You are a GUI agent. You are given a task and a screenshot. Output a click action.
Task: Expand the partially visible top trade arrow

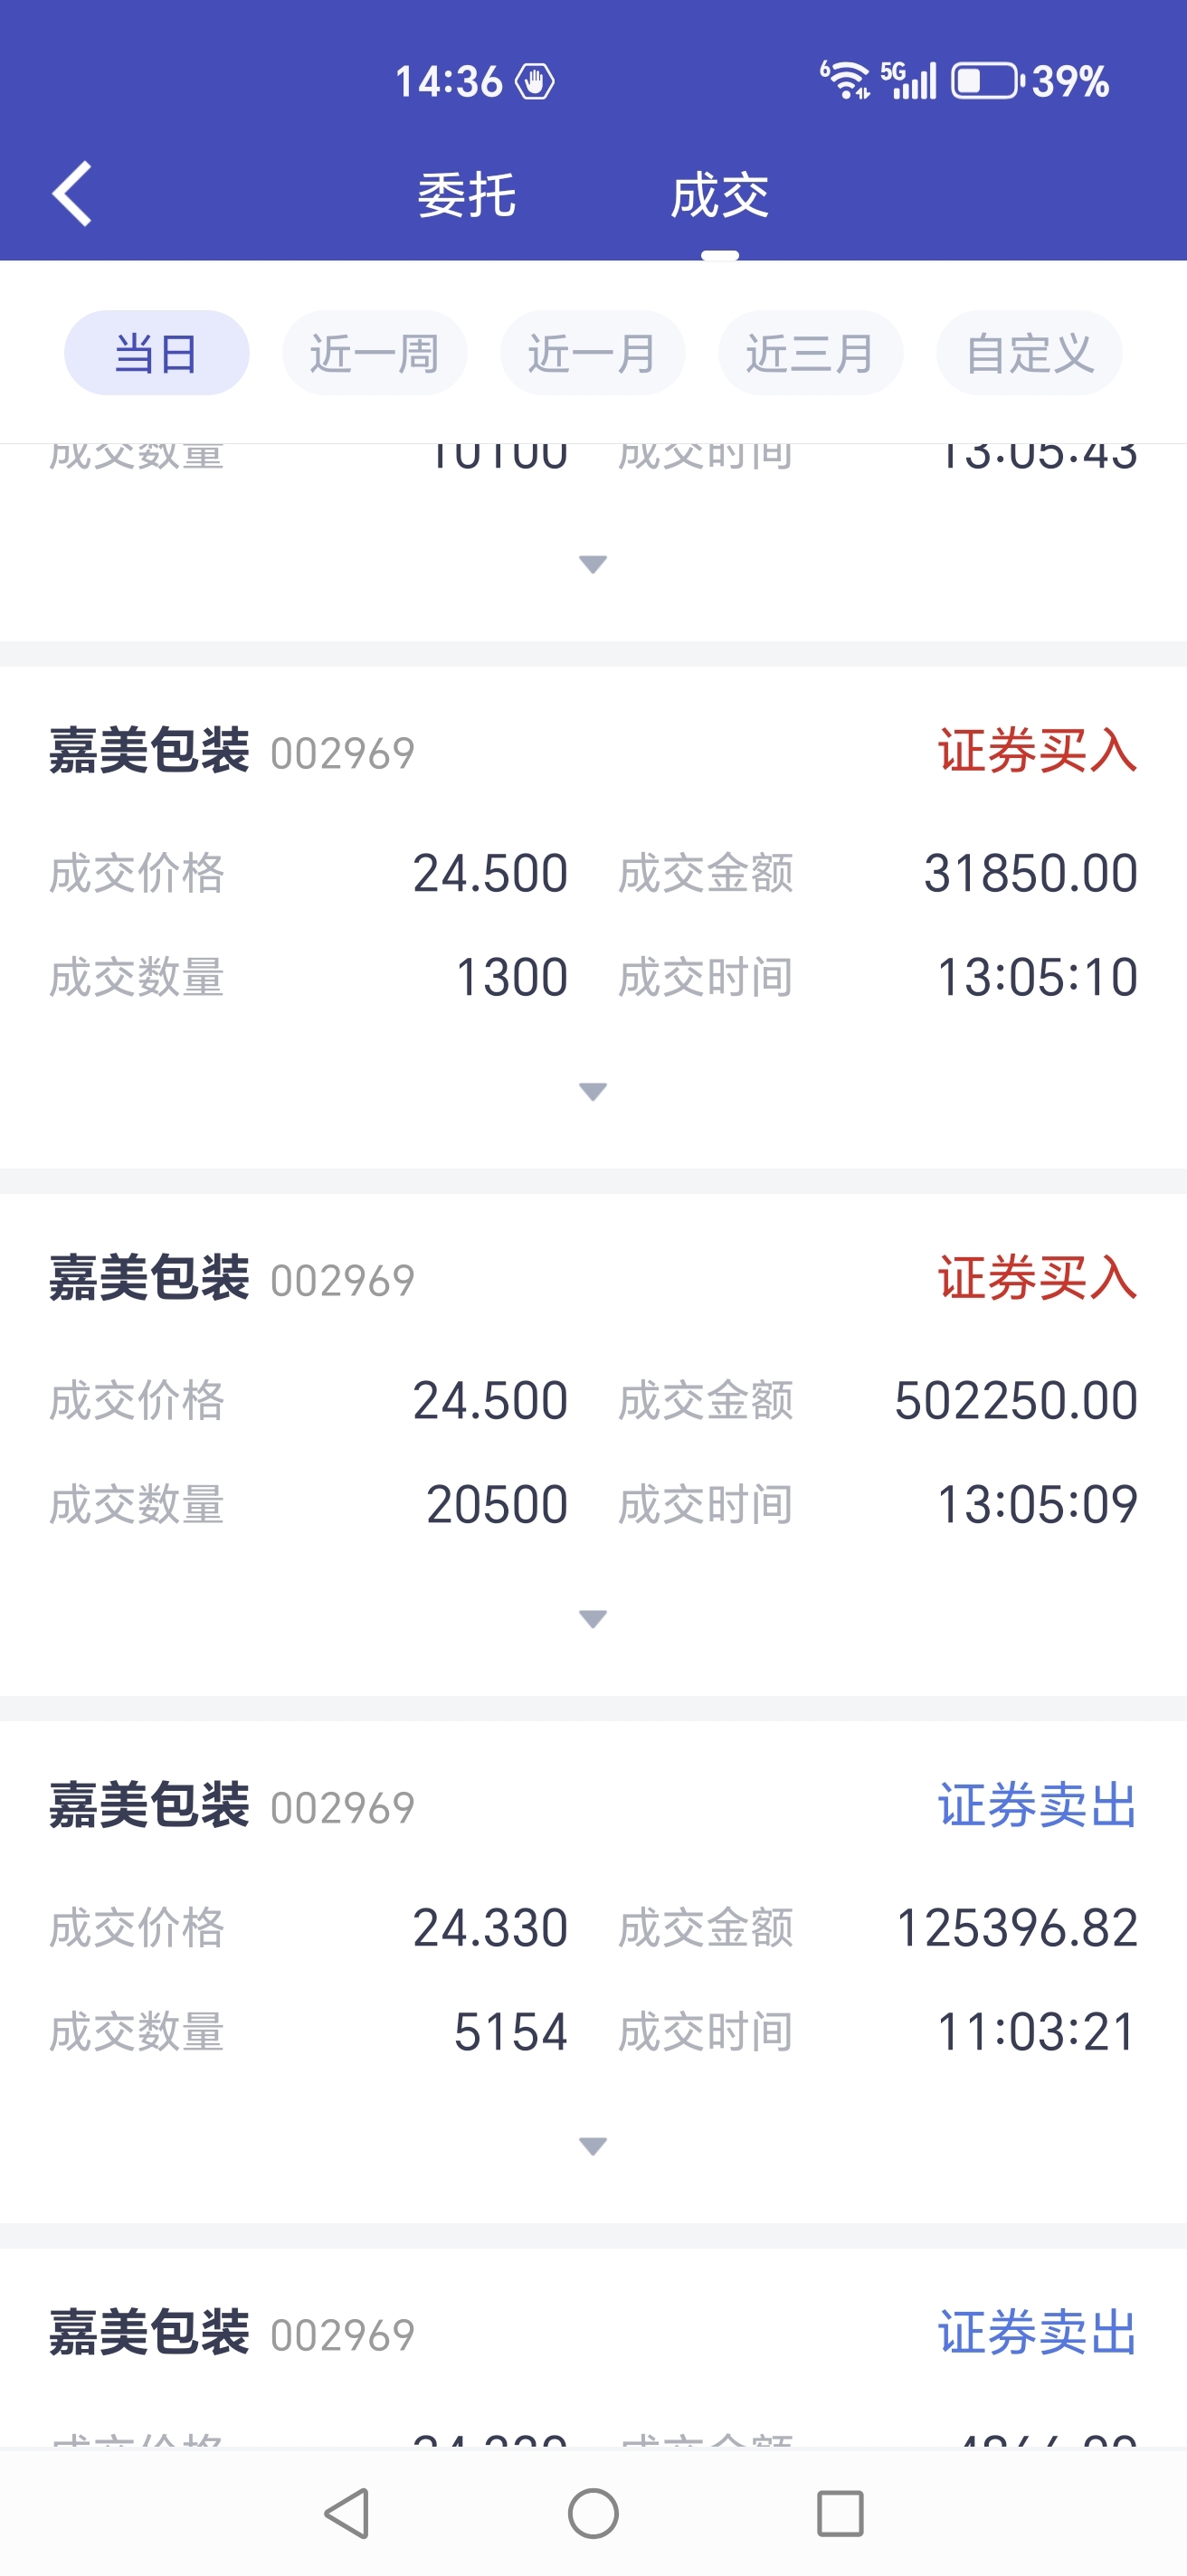(x=593, y=564)
